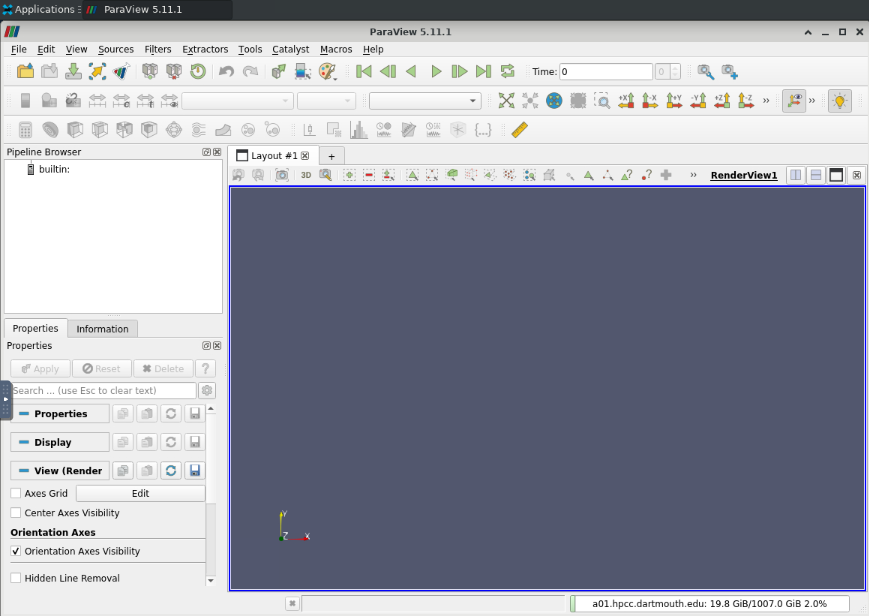Click the ruler measurement icon

(519, 130)
